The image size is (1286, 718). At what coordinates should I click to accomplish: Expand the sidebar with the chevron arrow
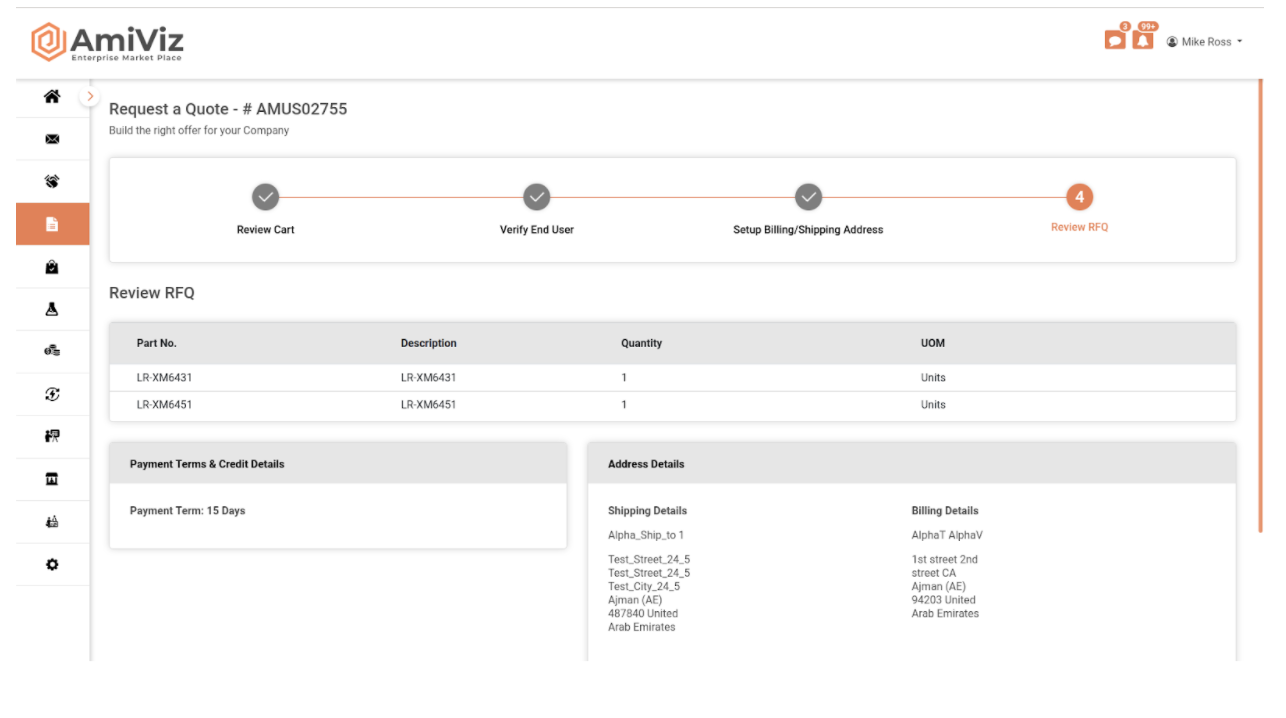(x=90, y=96)
